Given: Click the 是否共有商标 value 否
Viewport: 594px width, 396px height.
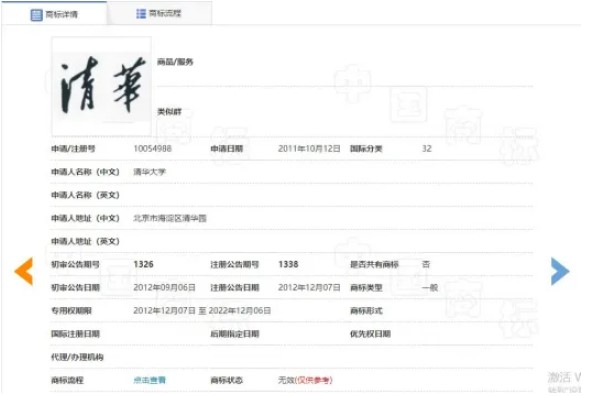Looking at the screenshot, I should [426, 264].
